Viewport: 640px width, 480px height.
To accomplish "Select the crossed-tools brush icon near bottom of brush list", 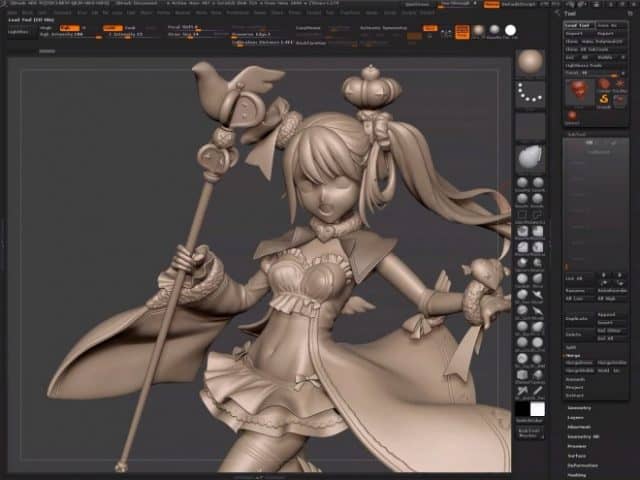I will pyautogui.click(x=522, y=391).
